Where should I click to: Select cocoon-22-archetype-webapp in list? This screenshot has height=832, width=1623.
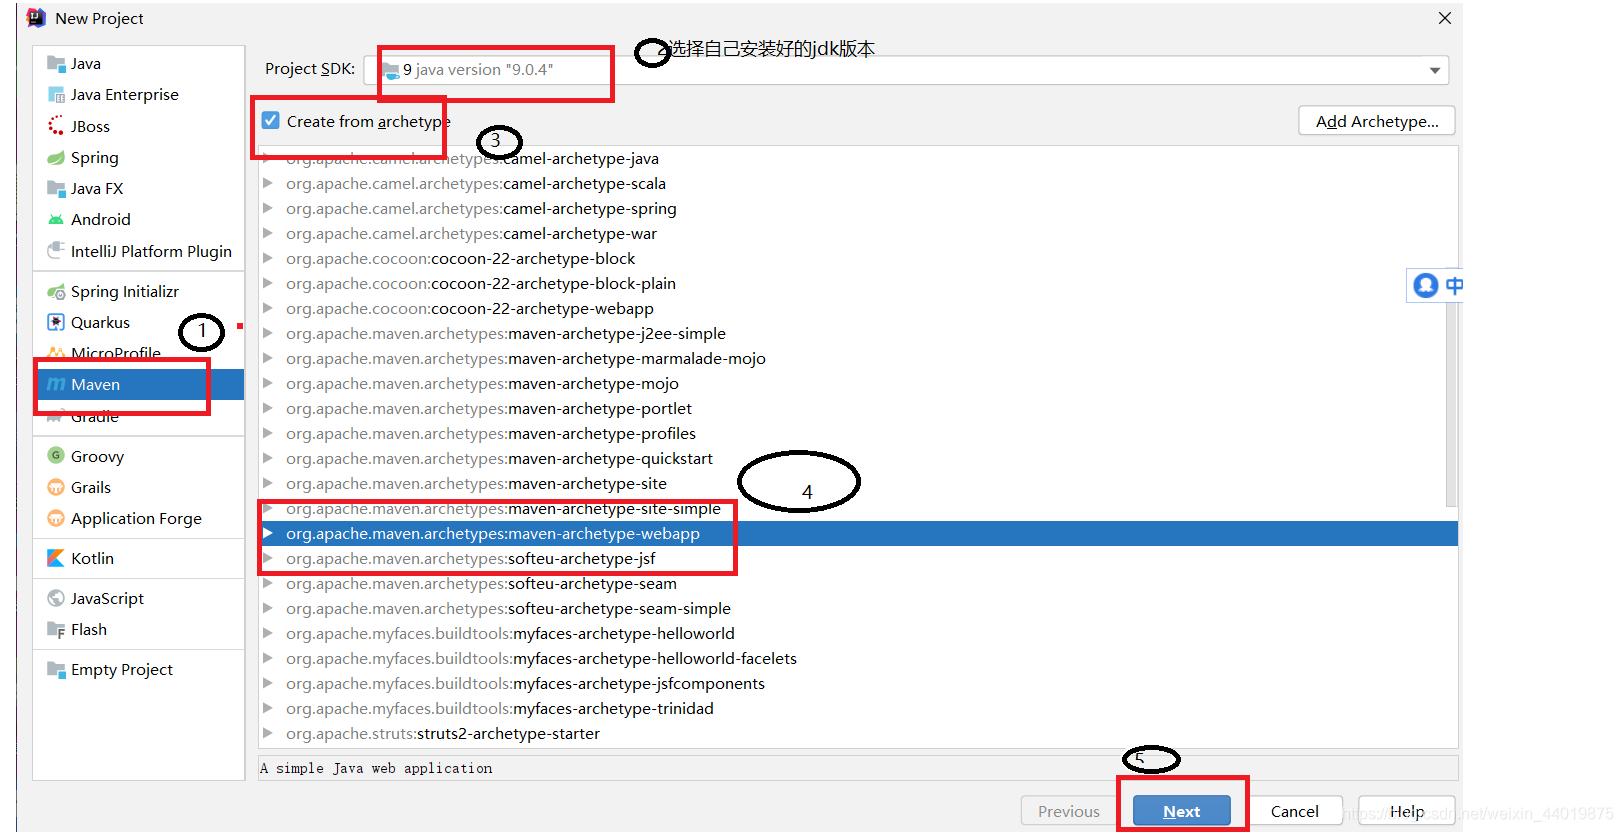[858, 308]
